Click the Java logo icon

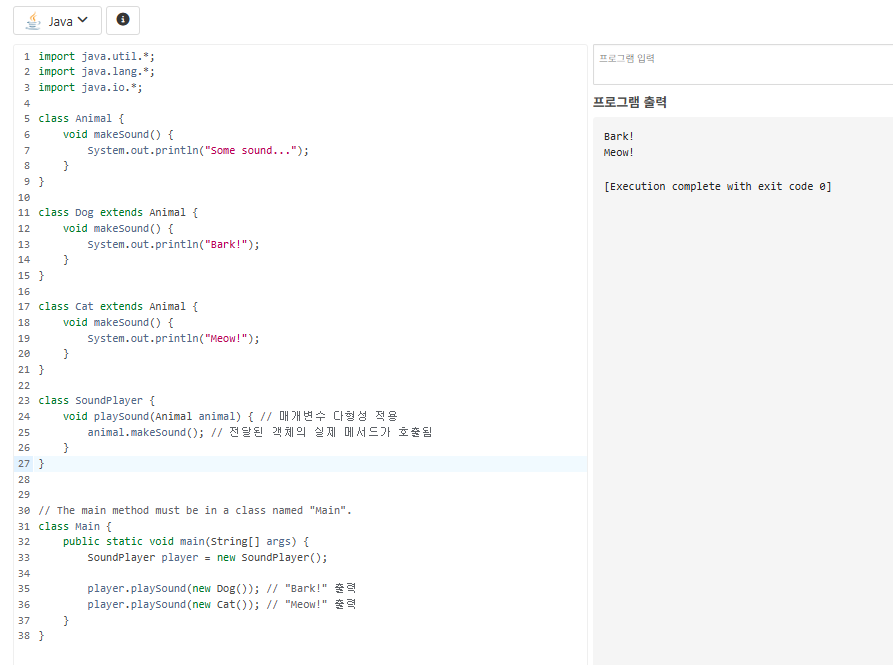click(33, 21)
